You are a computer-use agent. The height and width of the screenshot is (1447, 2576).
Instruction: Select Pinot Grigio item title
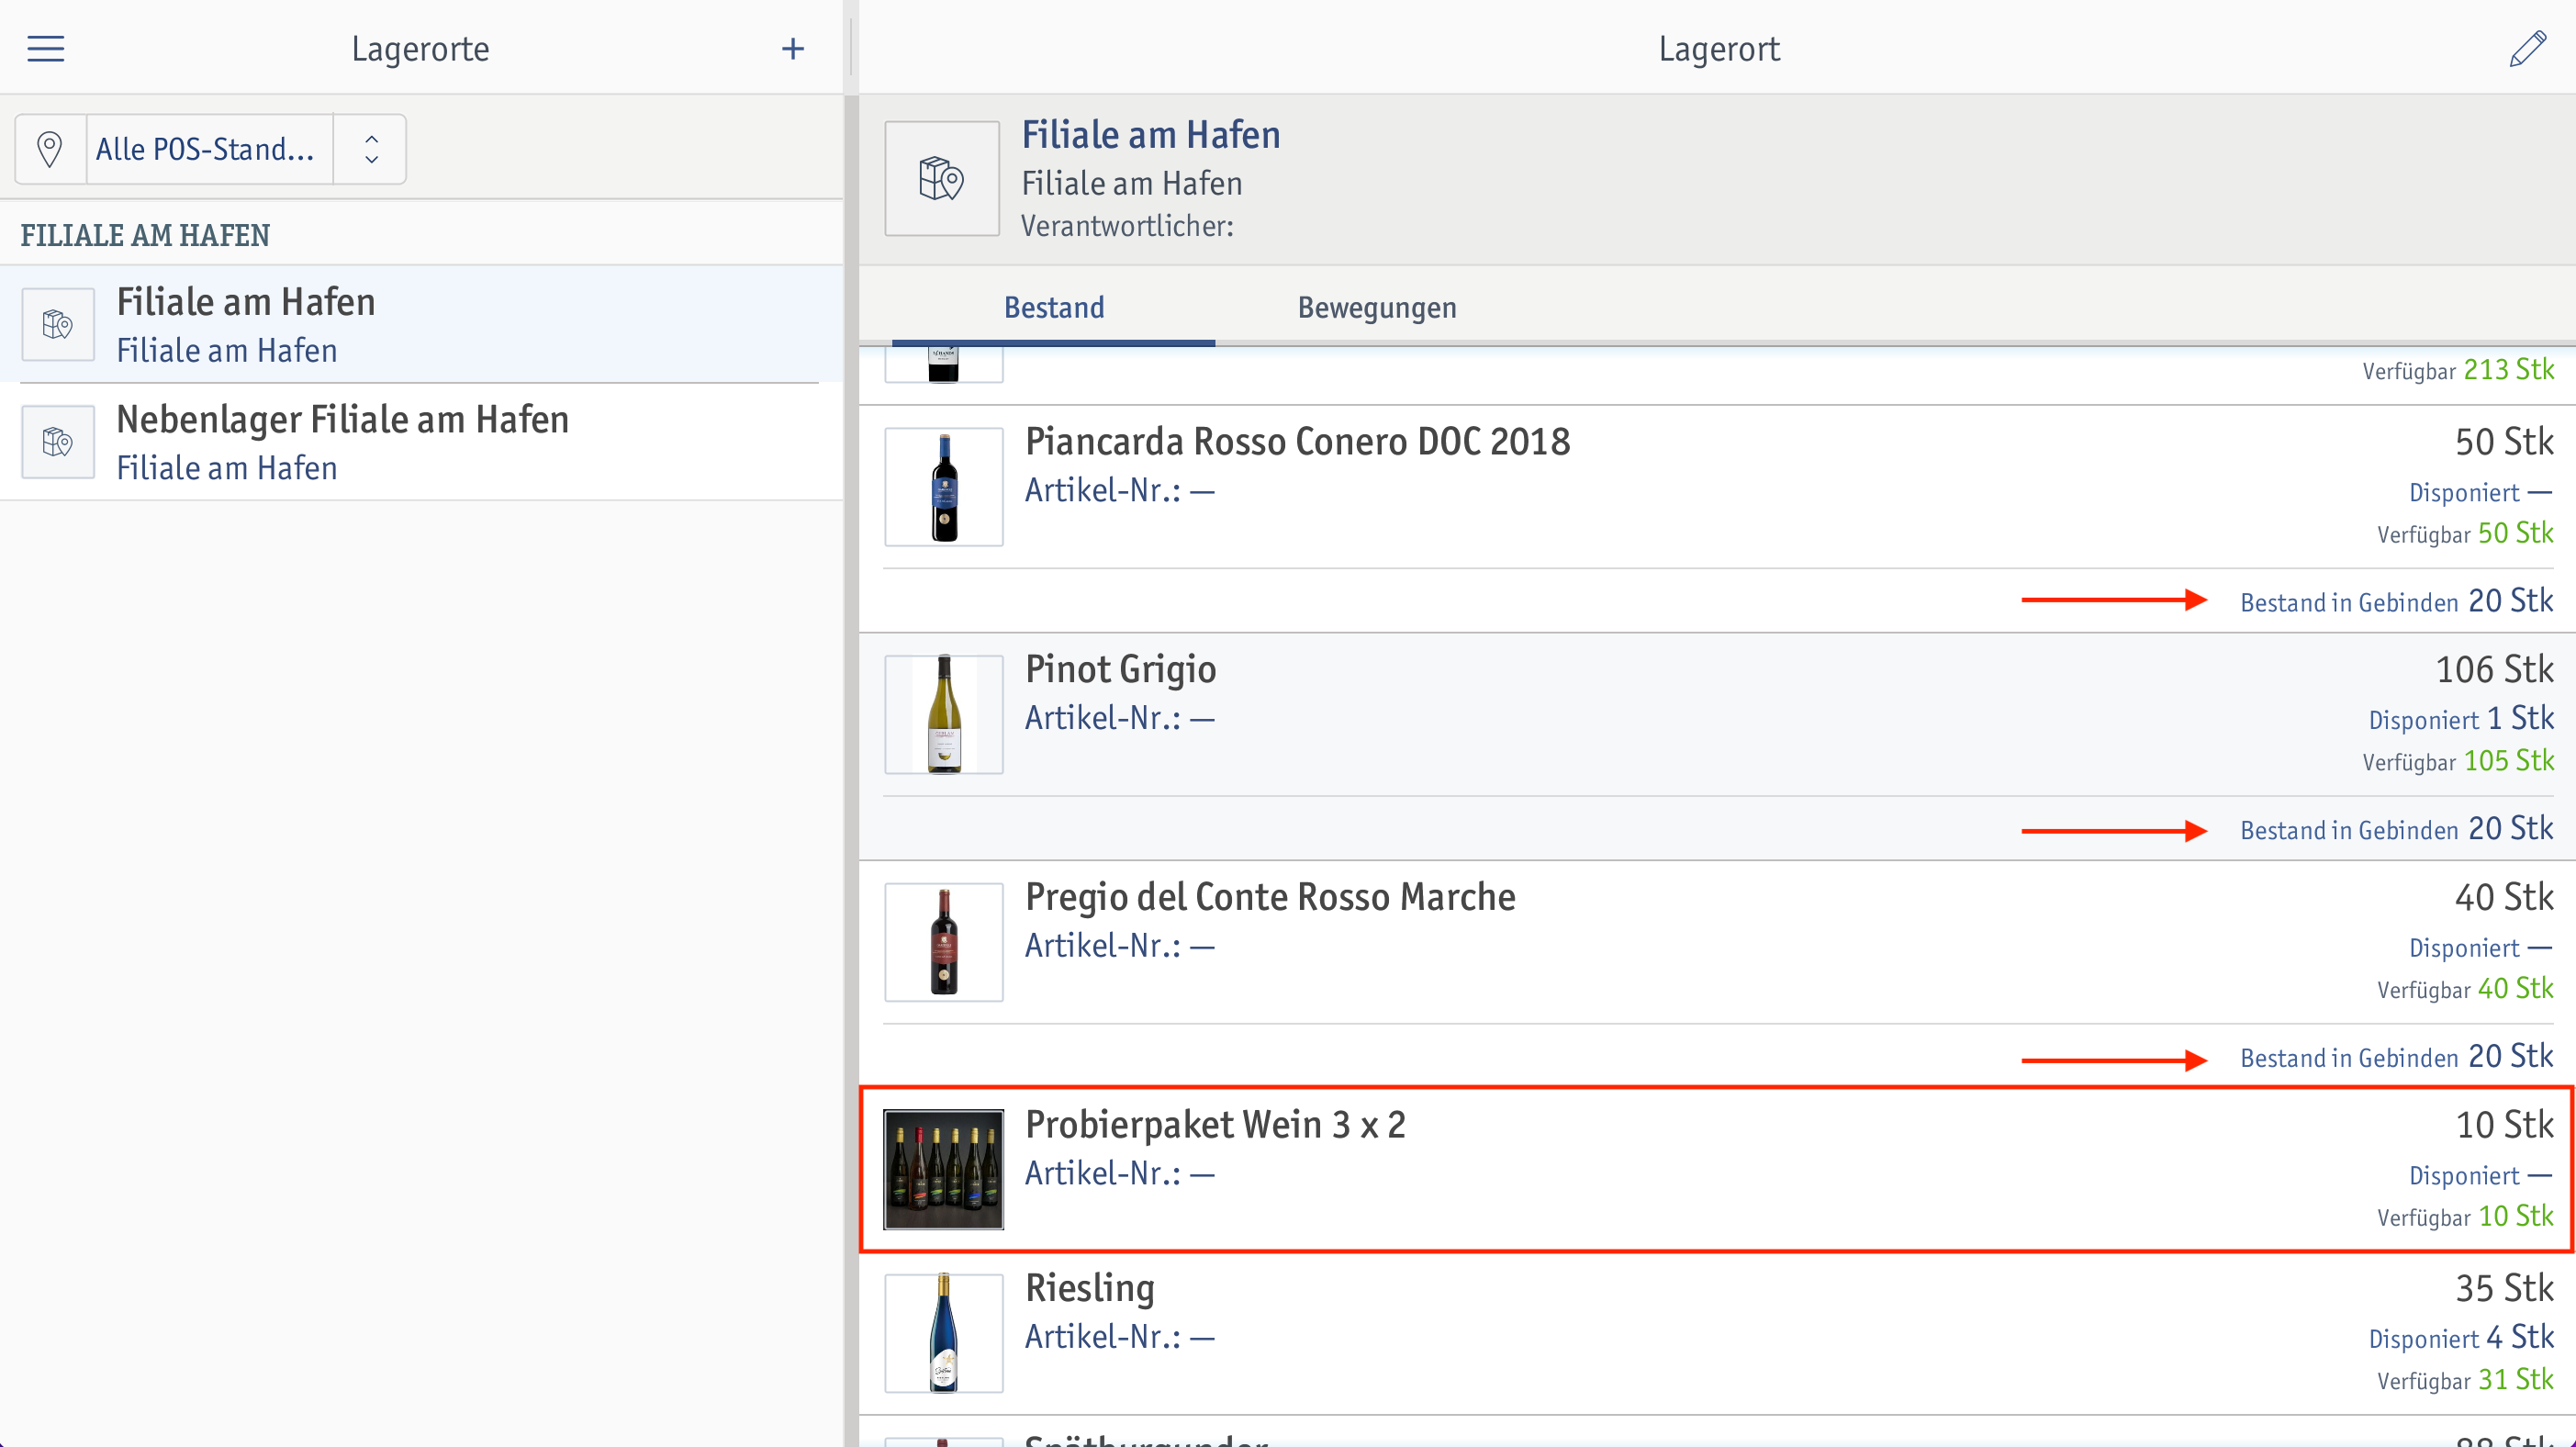tap(1120, 670)
